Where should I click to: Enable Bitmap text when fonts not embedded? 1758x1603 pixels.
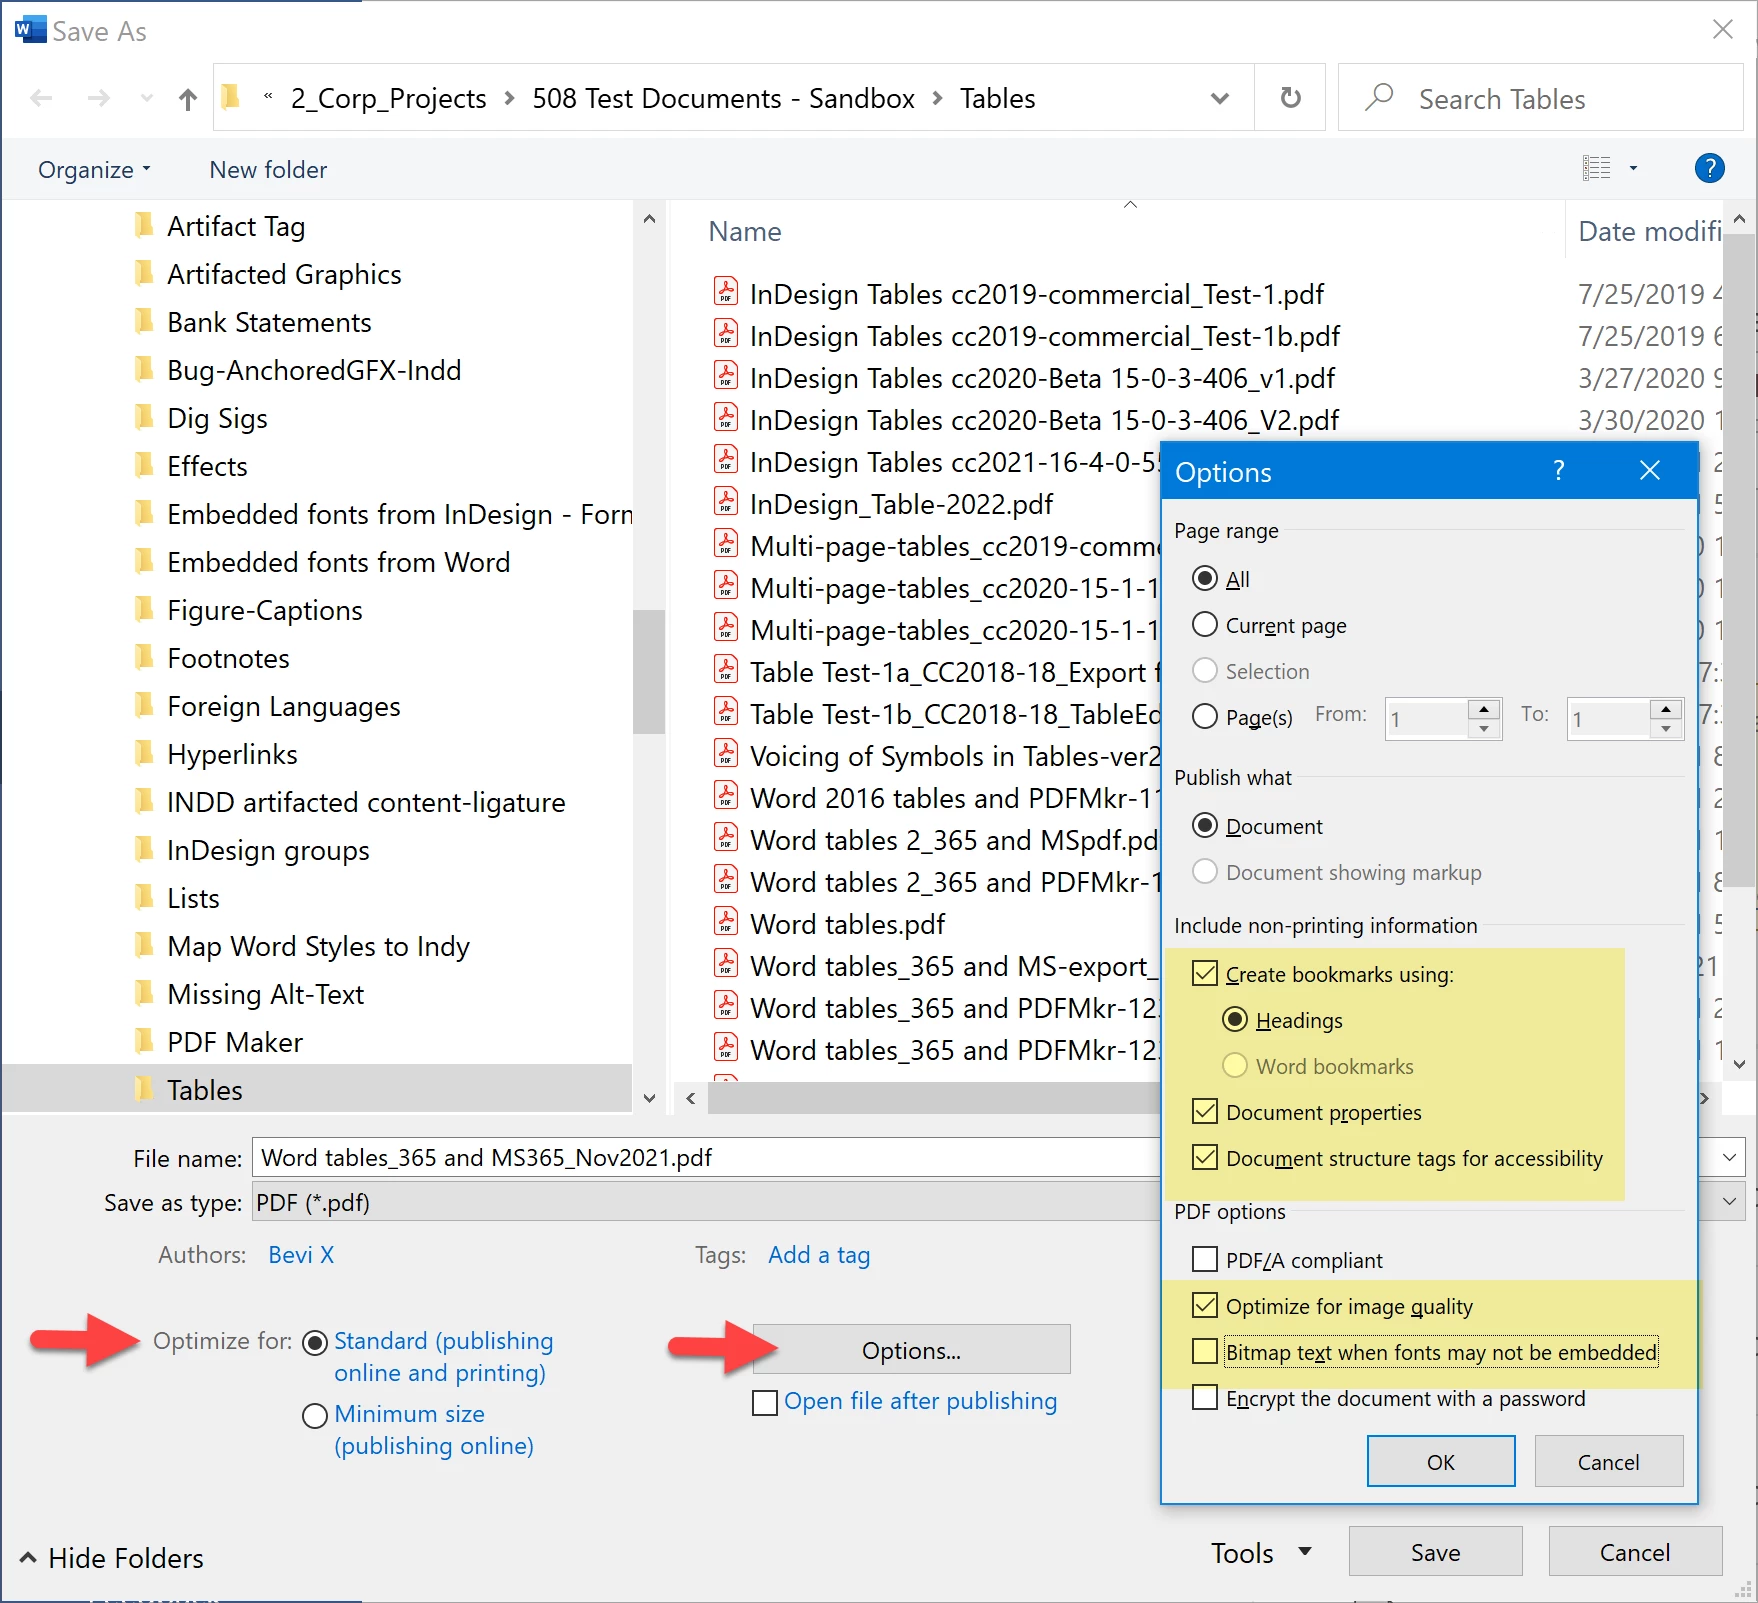[1205, 1352]
